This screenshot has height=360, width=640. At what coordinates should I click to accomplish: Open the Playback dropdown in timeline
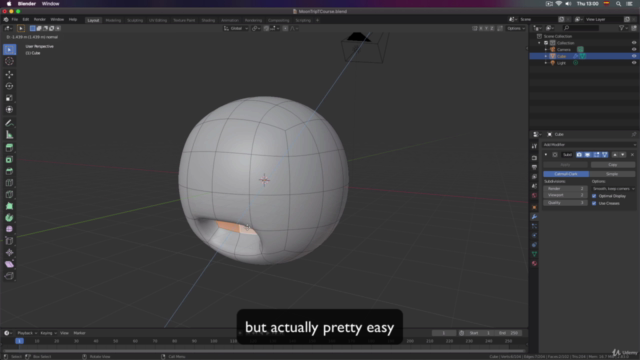click(27, 333)
